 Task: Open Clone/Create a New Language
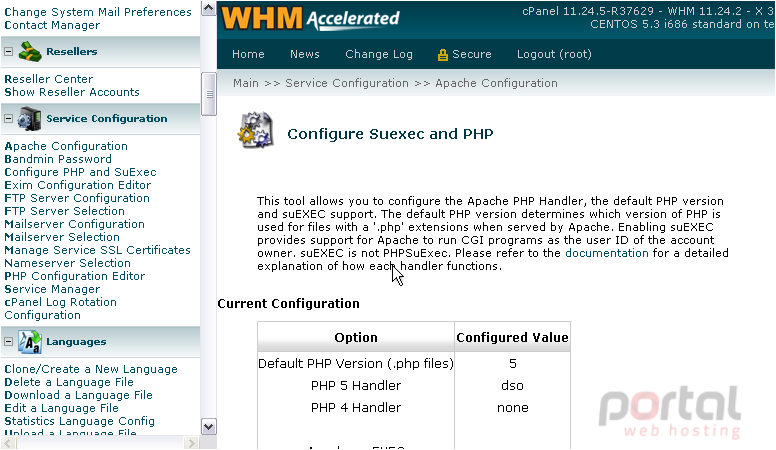91,369
